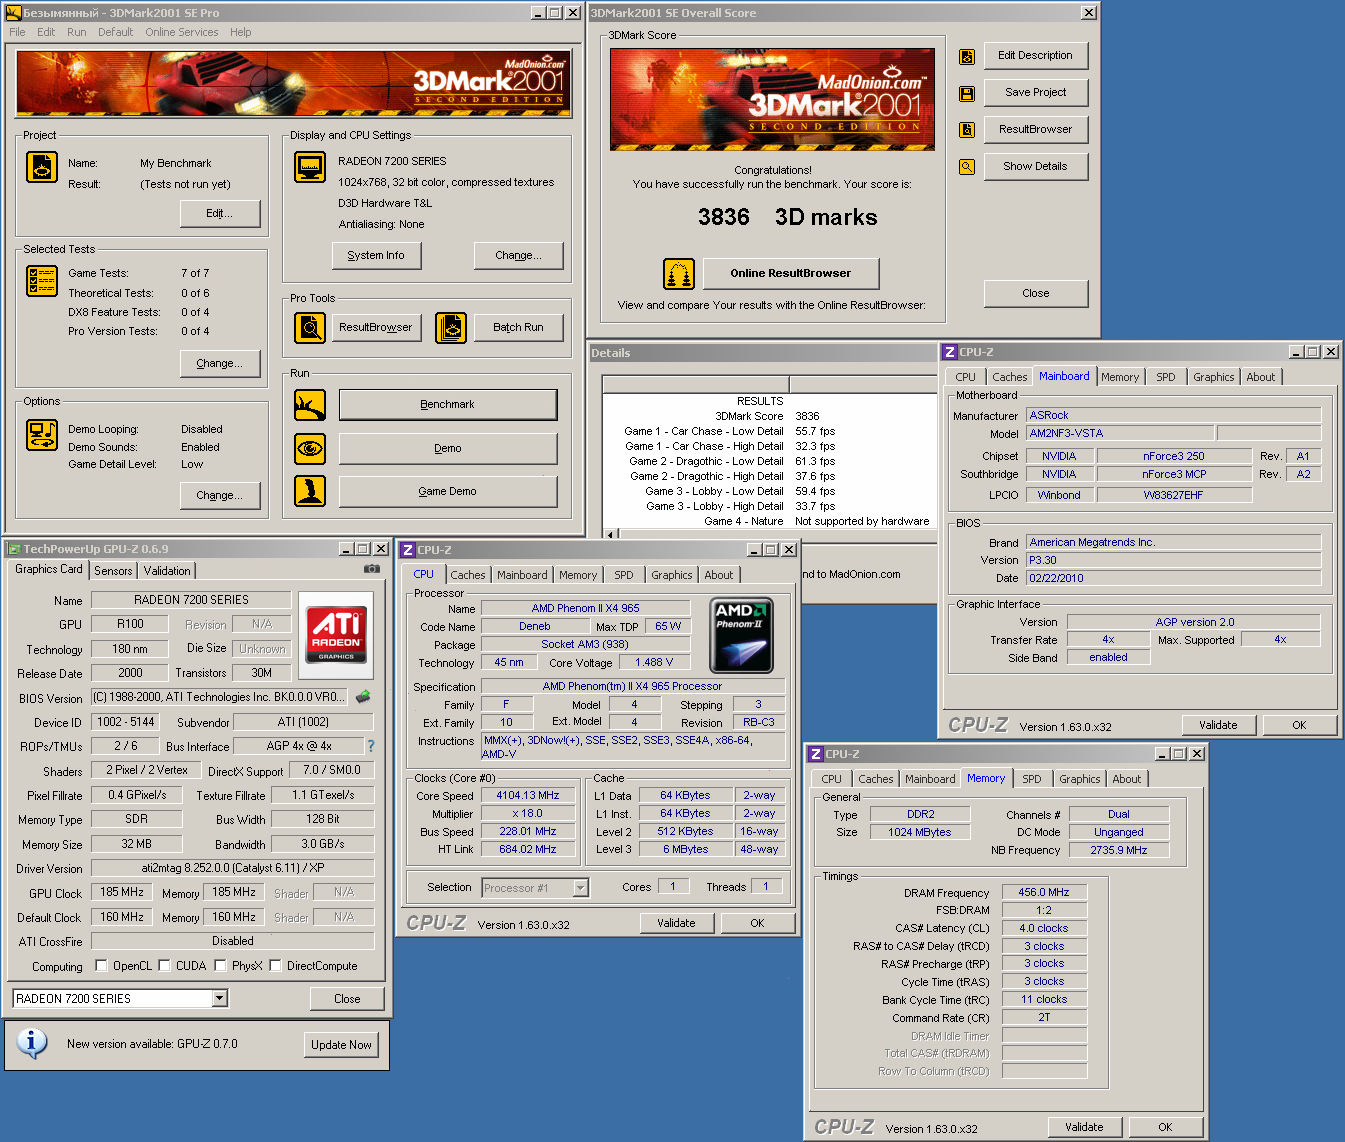Click Validate in CPU-Z Memory window
The image size is (1345, 1142).
pos(1084,1127)
